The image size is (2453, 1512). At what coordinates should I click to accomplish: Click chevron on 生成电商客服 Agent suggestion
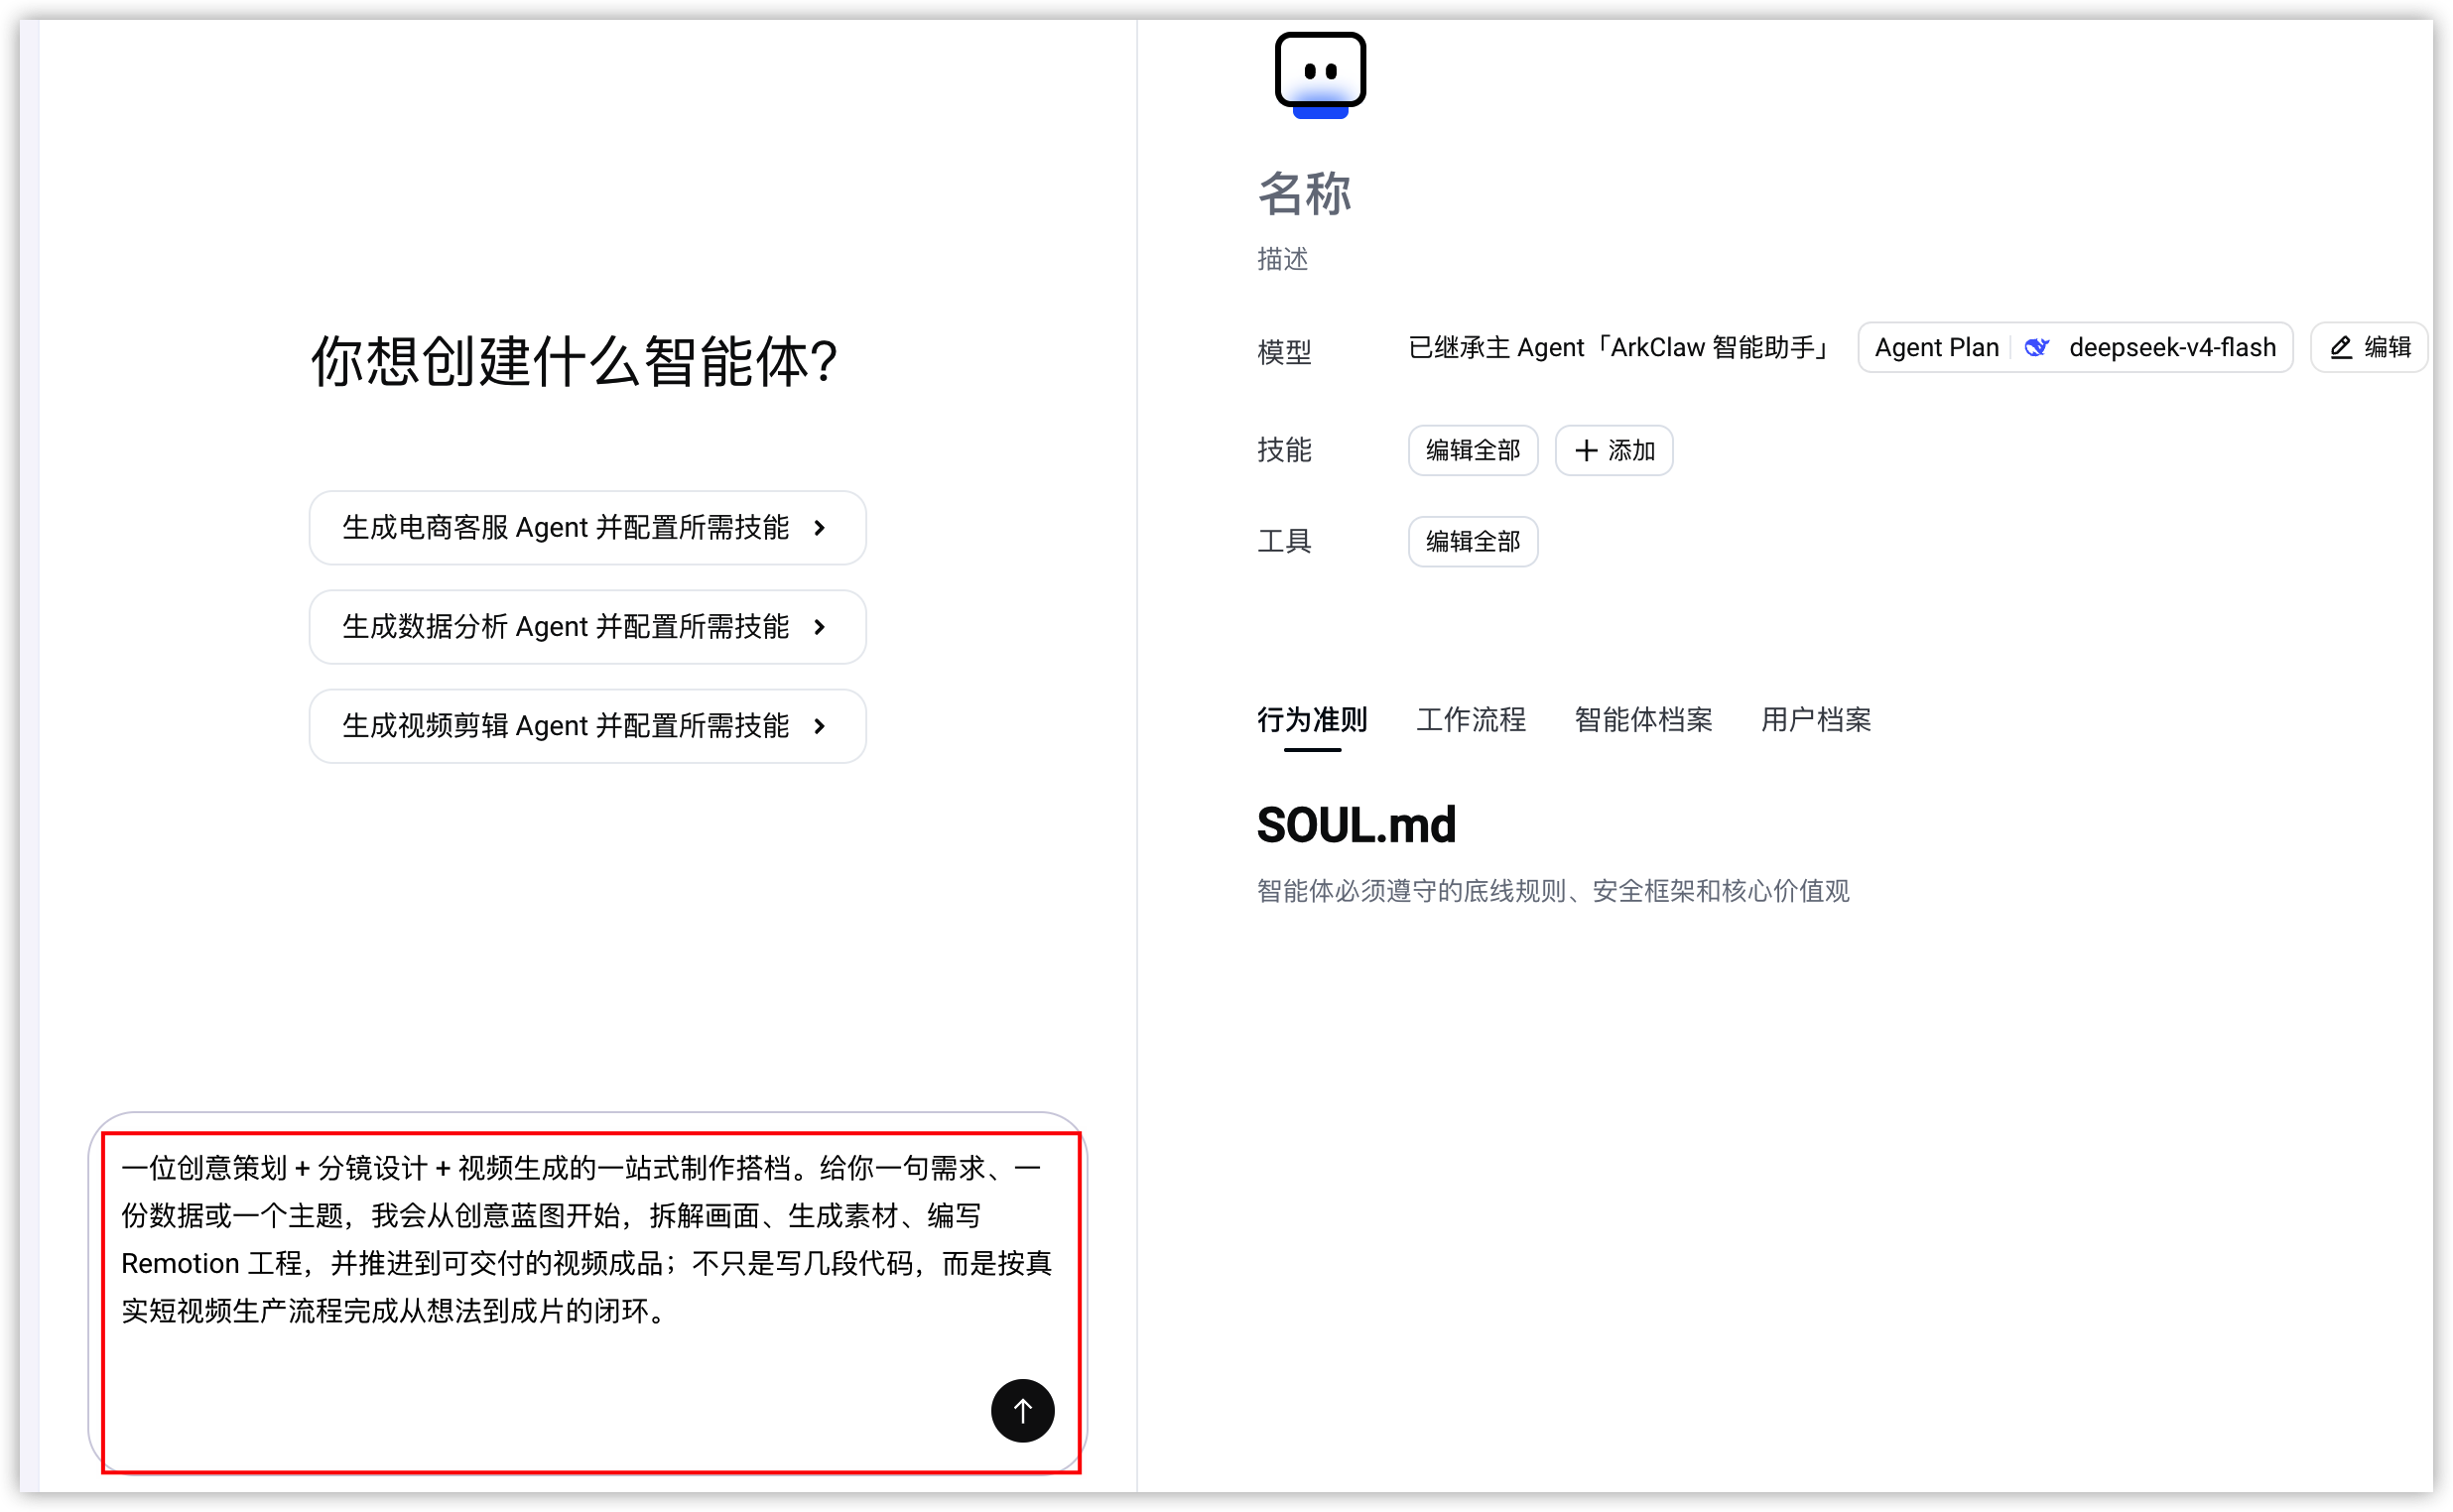(819, 528)
